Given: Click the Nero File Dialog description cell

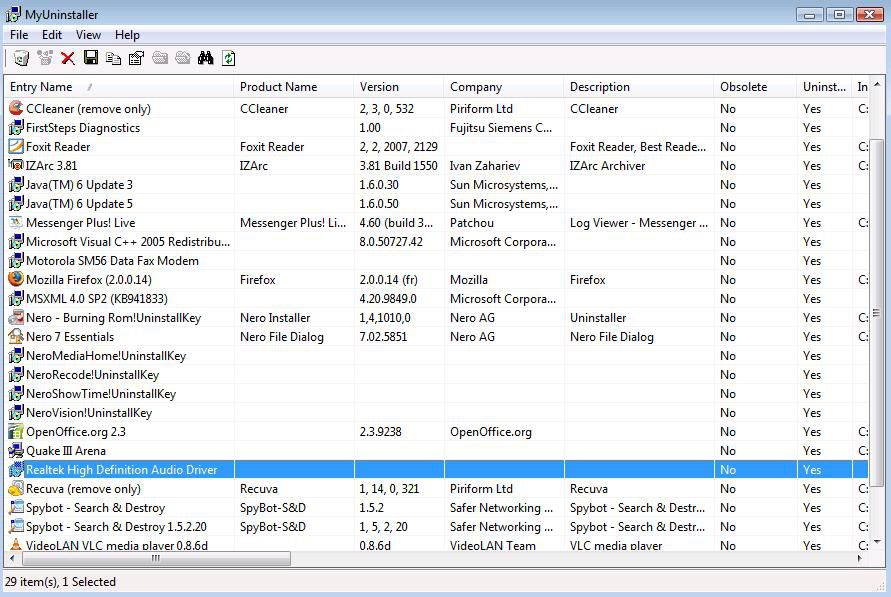Looking at the screenshot, I should [x=611, y=336].
